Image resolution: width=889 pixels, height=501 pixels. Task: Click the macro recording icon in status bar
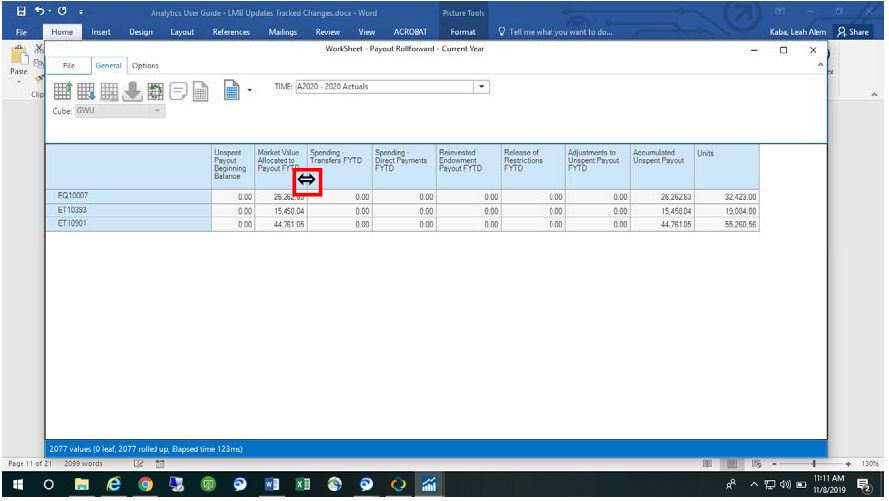tap(160, 464)
